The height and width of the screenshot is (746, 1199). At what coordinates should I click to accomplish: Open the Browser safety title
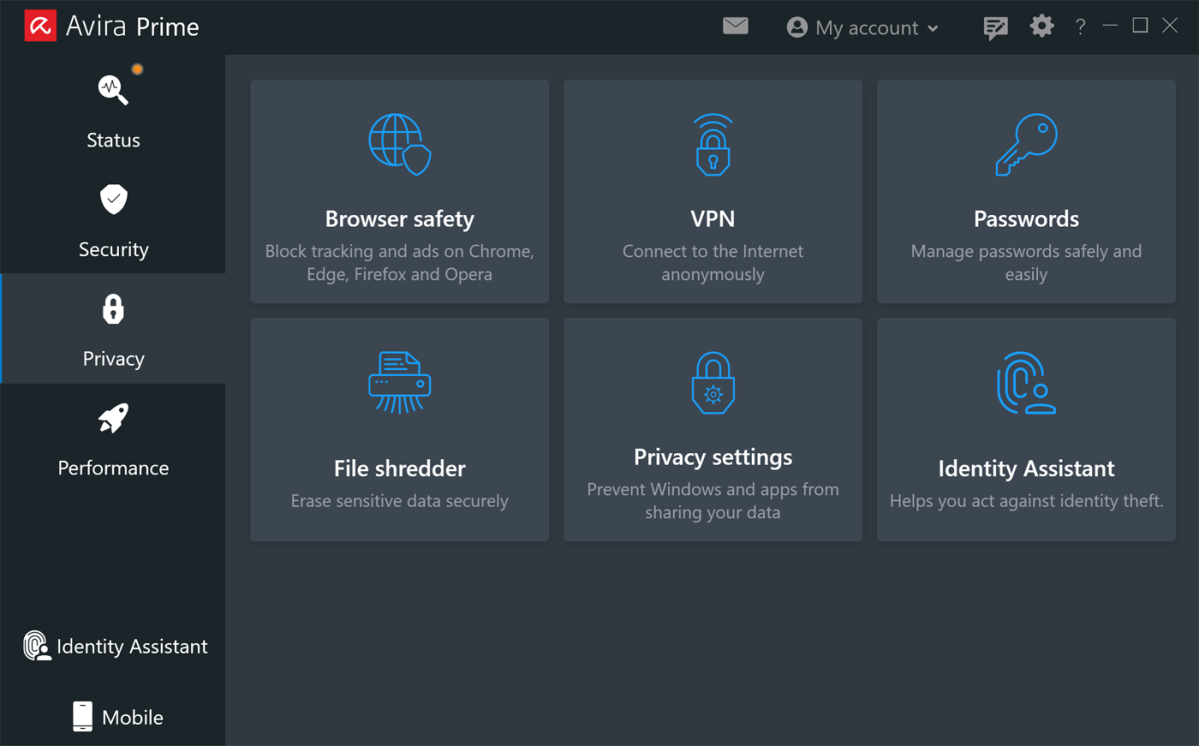pos(399,219)
